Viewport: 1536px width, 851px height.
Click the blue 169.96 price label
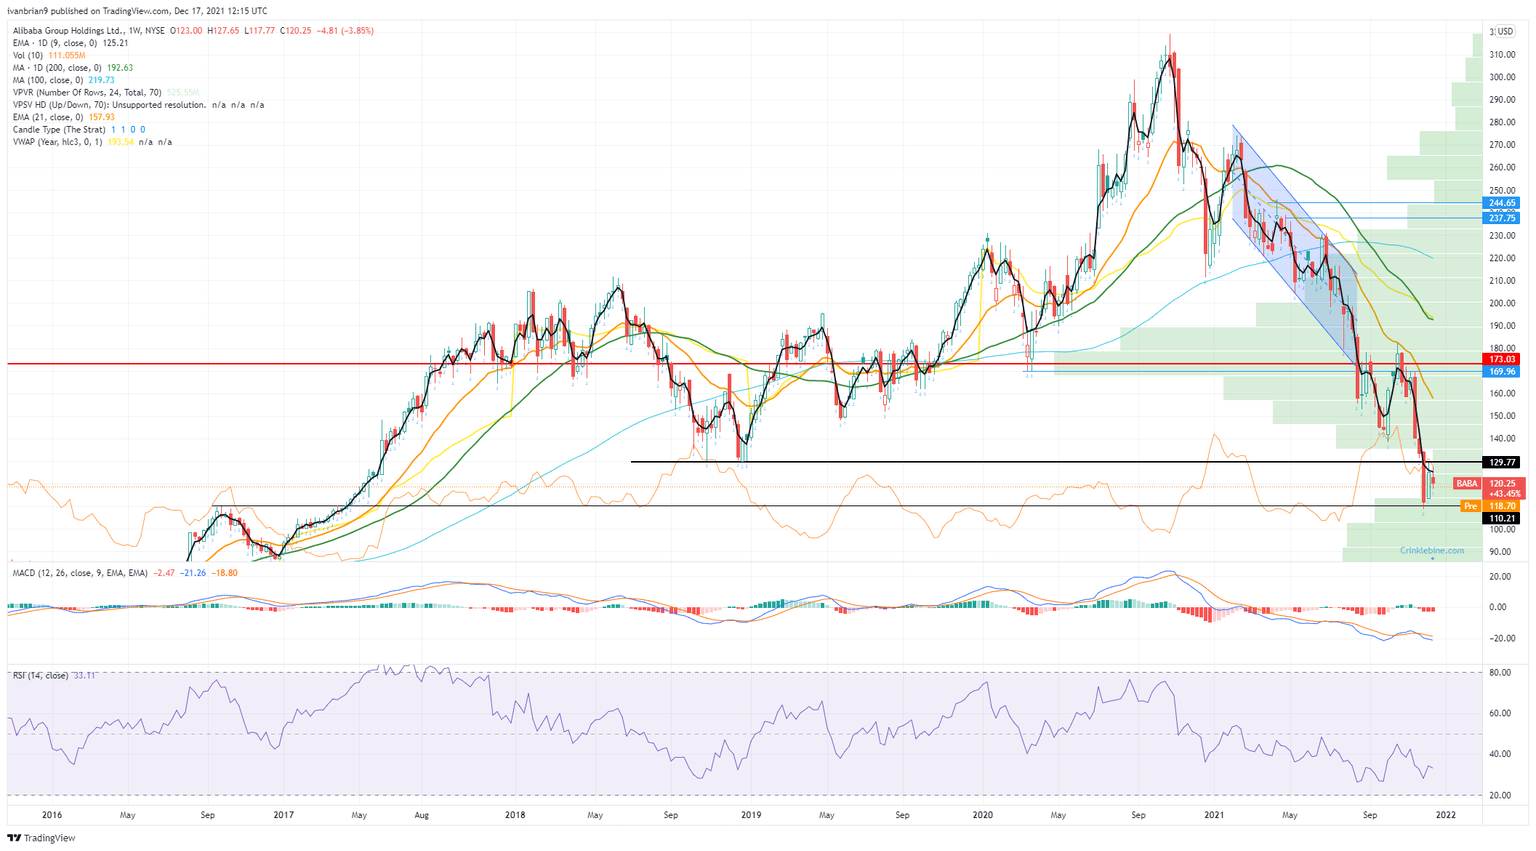tap(1503, 371)
